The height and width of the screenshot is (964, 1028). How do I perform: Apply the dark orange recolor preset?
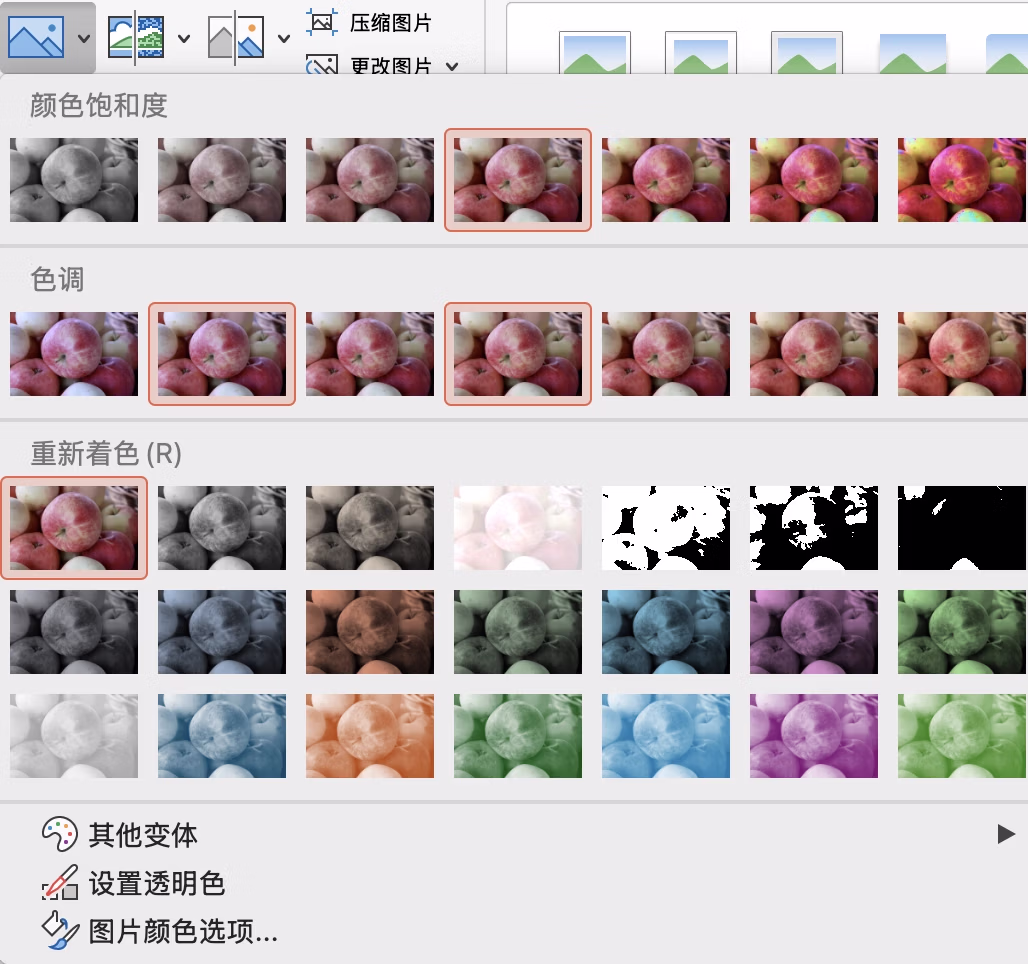click(370, 632)
